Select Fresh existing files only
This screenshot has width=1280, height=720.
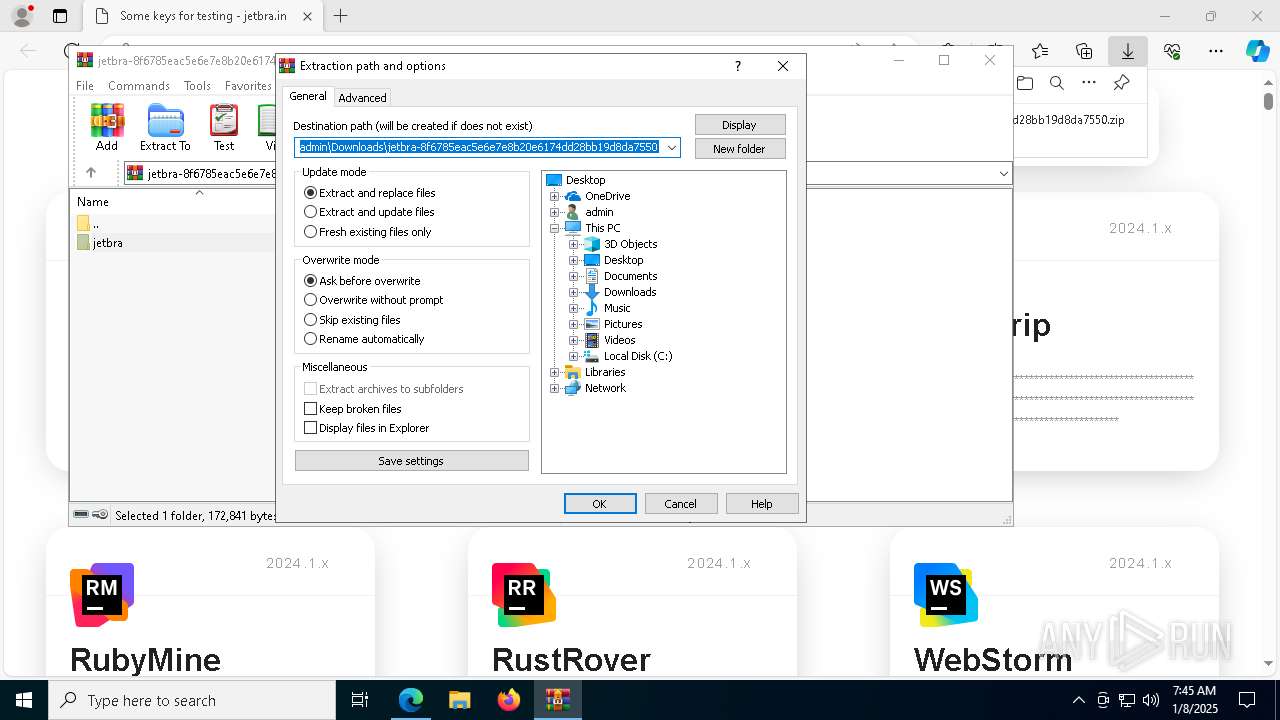pos(368,232)
